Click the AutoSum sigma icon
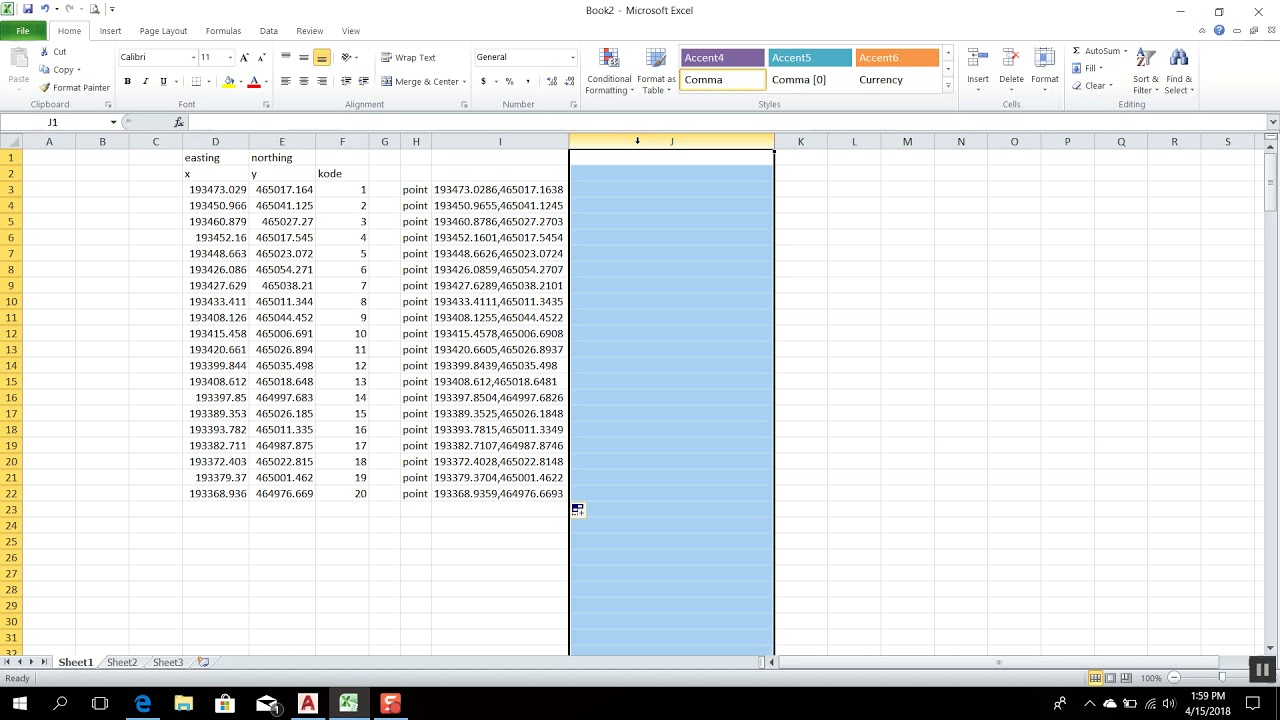 pos(1076,51)
